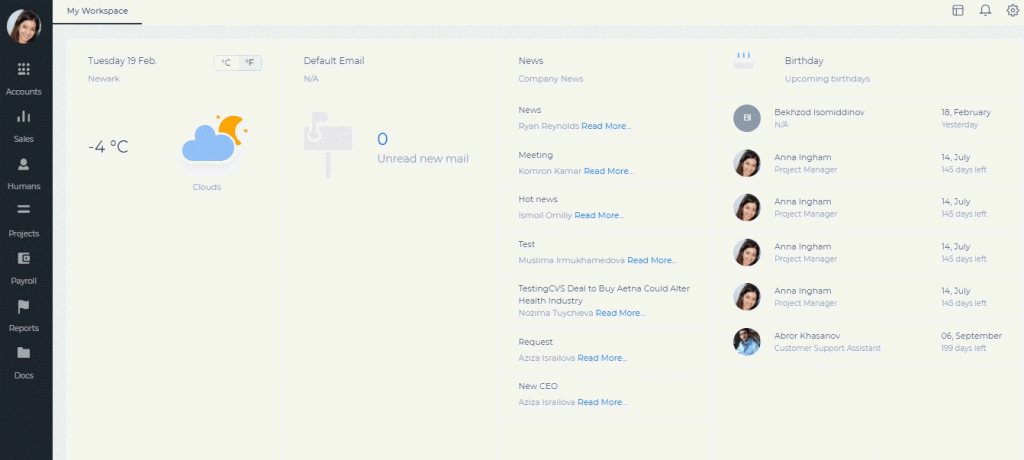The height and width of the screenshot is (460, 1024).
Task: Click the Bekhzod Isomiddinov name
Action: (820, 112)
